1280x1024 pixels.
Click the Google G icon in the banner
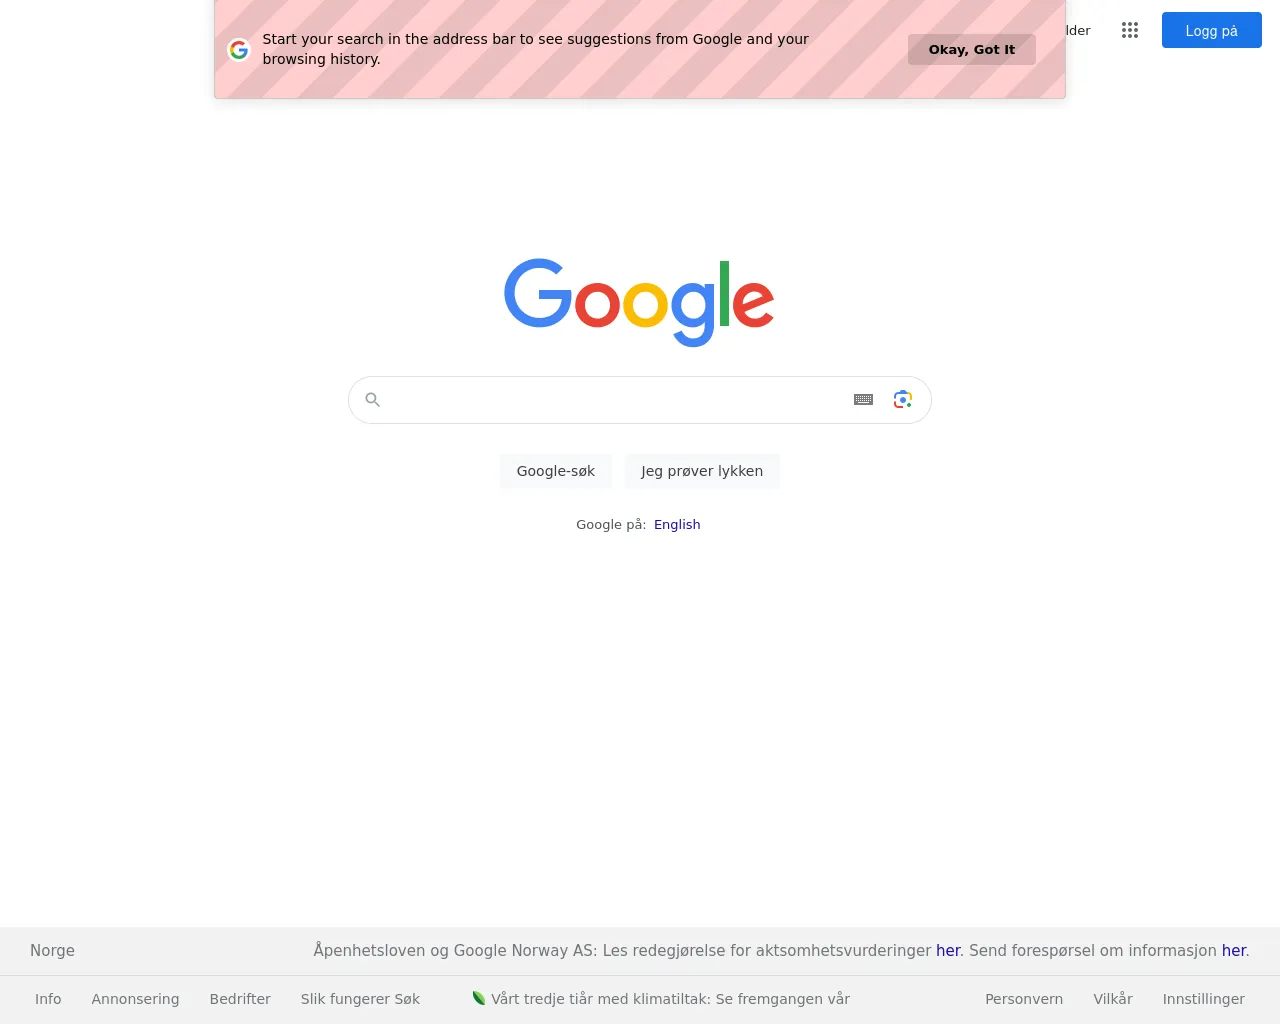238,49
